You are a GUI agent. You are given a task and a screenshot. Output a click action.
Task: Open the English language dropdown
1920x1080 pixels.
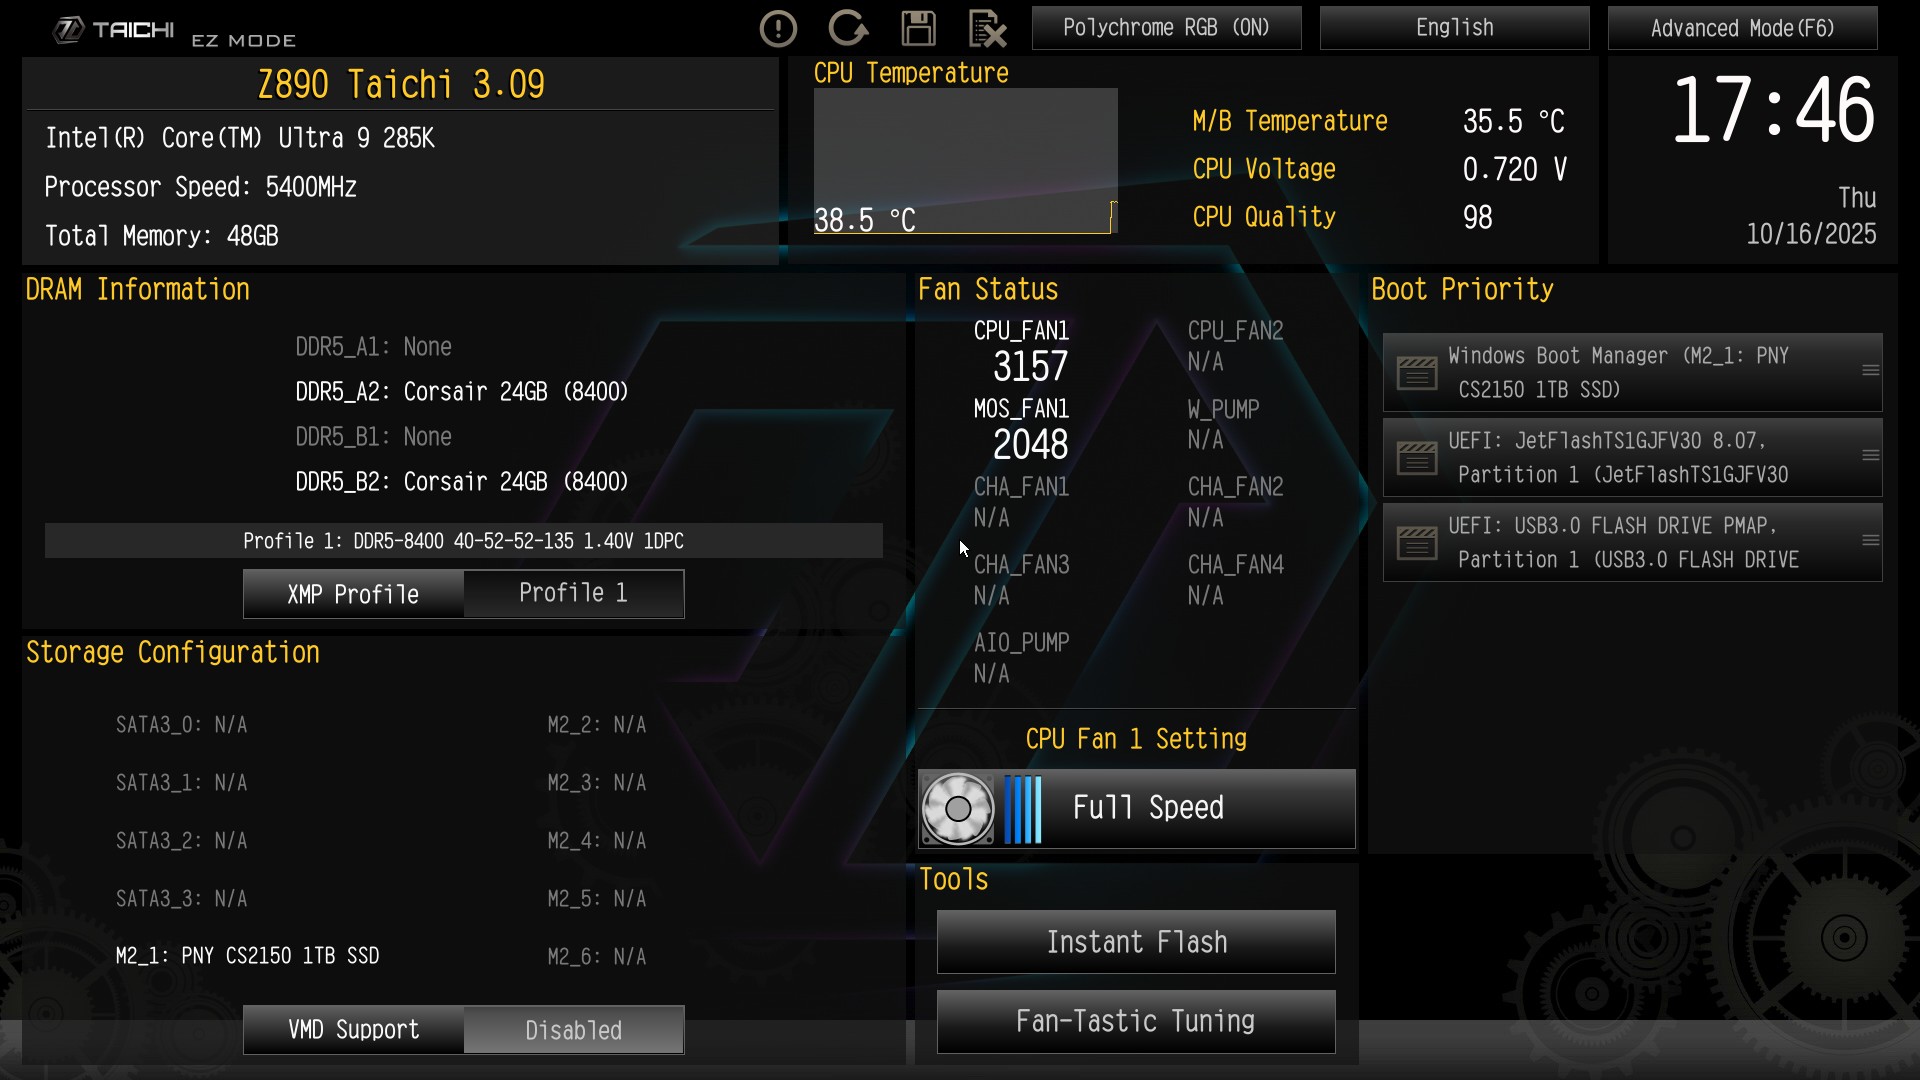(1454, 28)
